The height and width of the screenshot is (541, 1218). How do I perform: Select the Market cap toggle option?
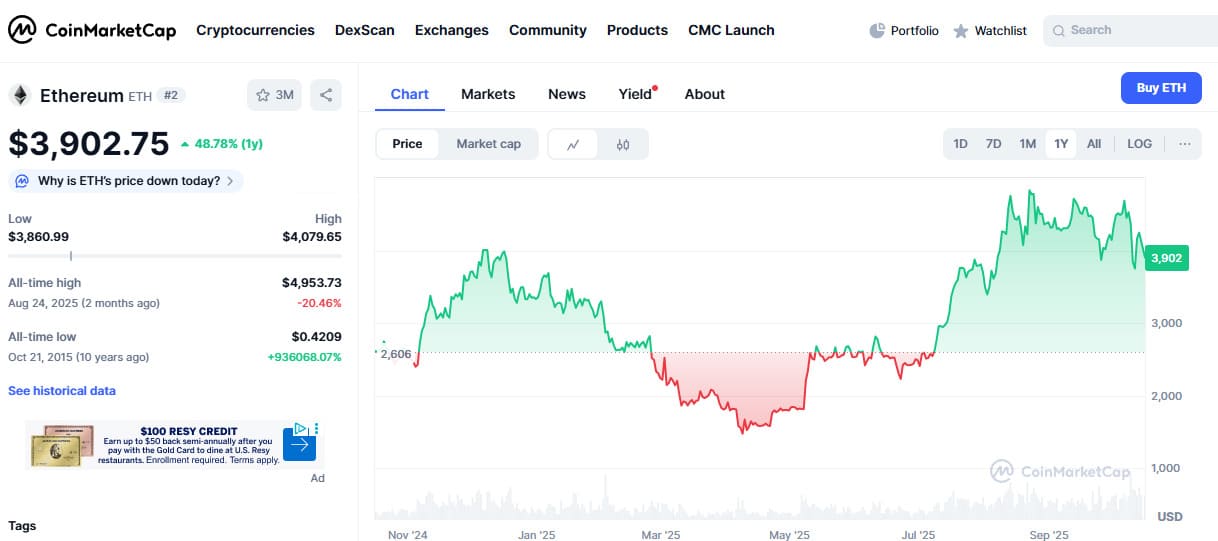[x=488, y=144]
